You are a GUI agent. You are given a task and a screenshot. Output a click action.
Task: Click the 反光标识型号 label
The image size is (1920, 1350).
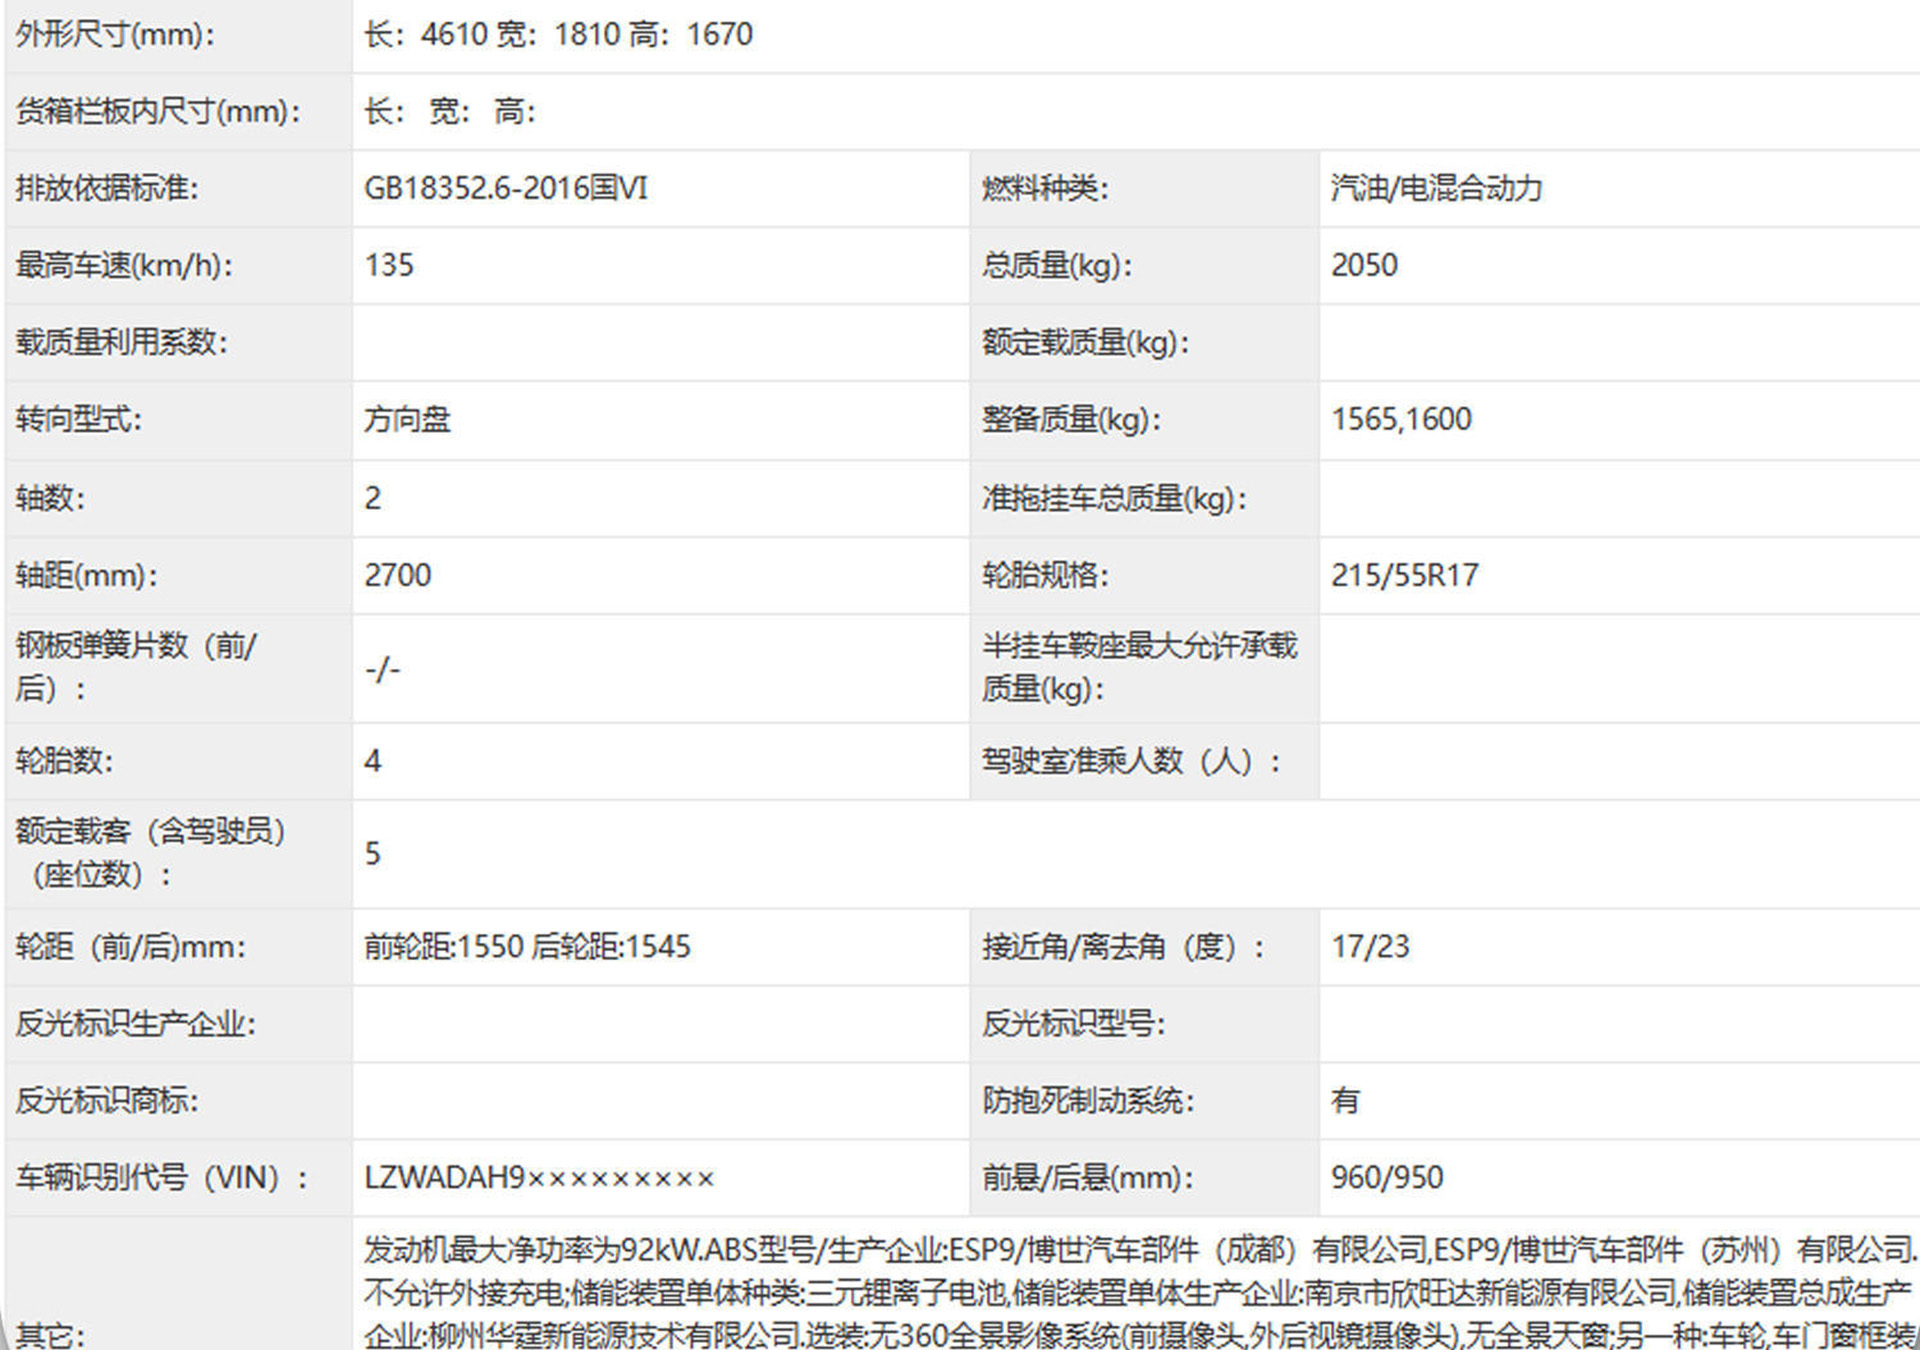[x=1073, y=1023]
